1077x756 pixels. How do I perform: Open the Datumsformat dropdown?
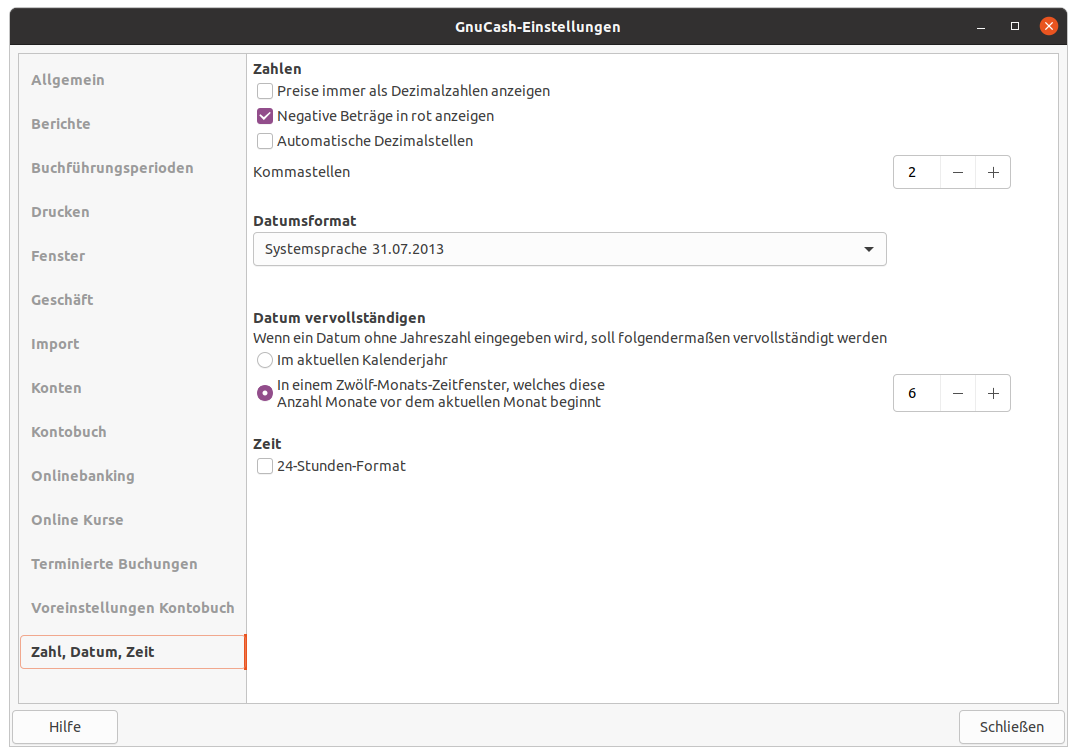[569, 249]
